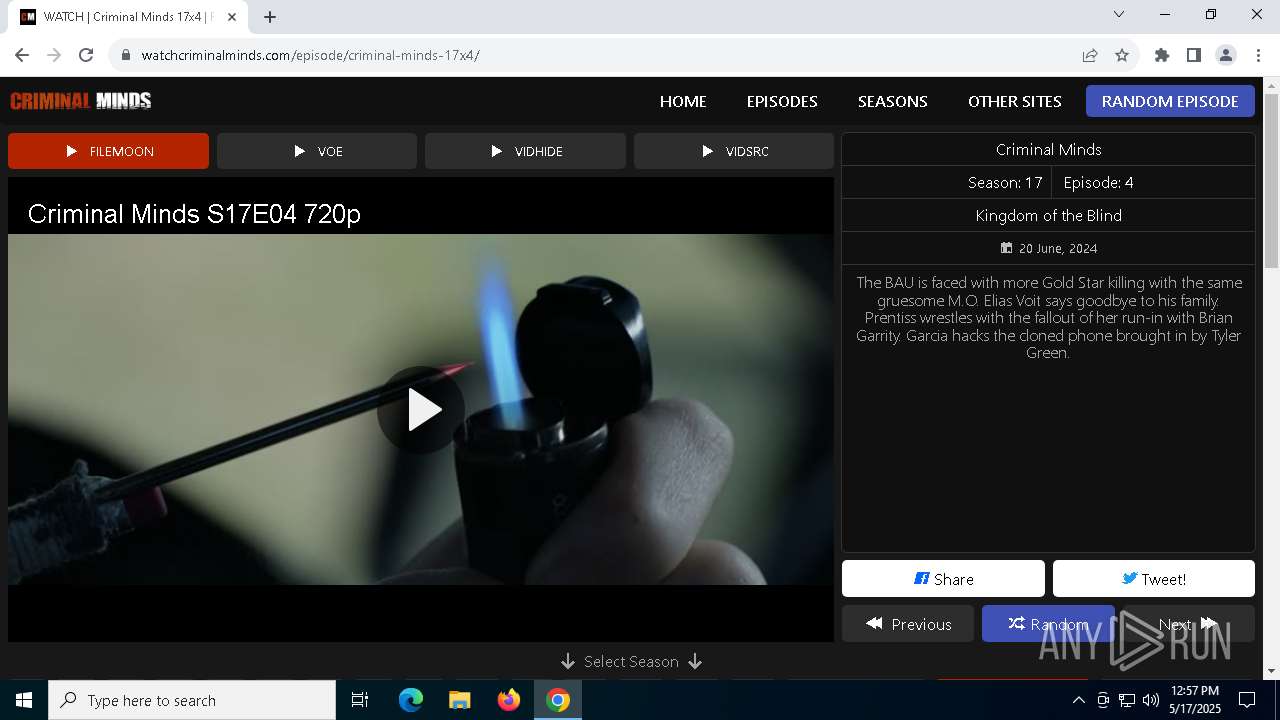Launch Firefox from the taskbar
Image resolution: width=1280 pixels, height=720 pixels.
coord(509,700)
